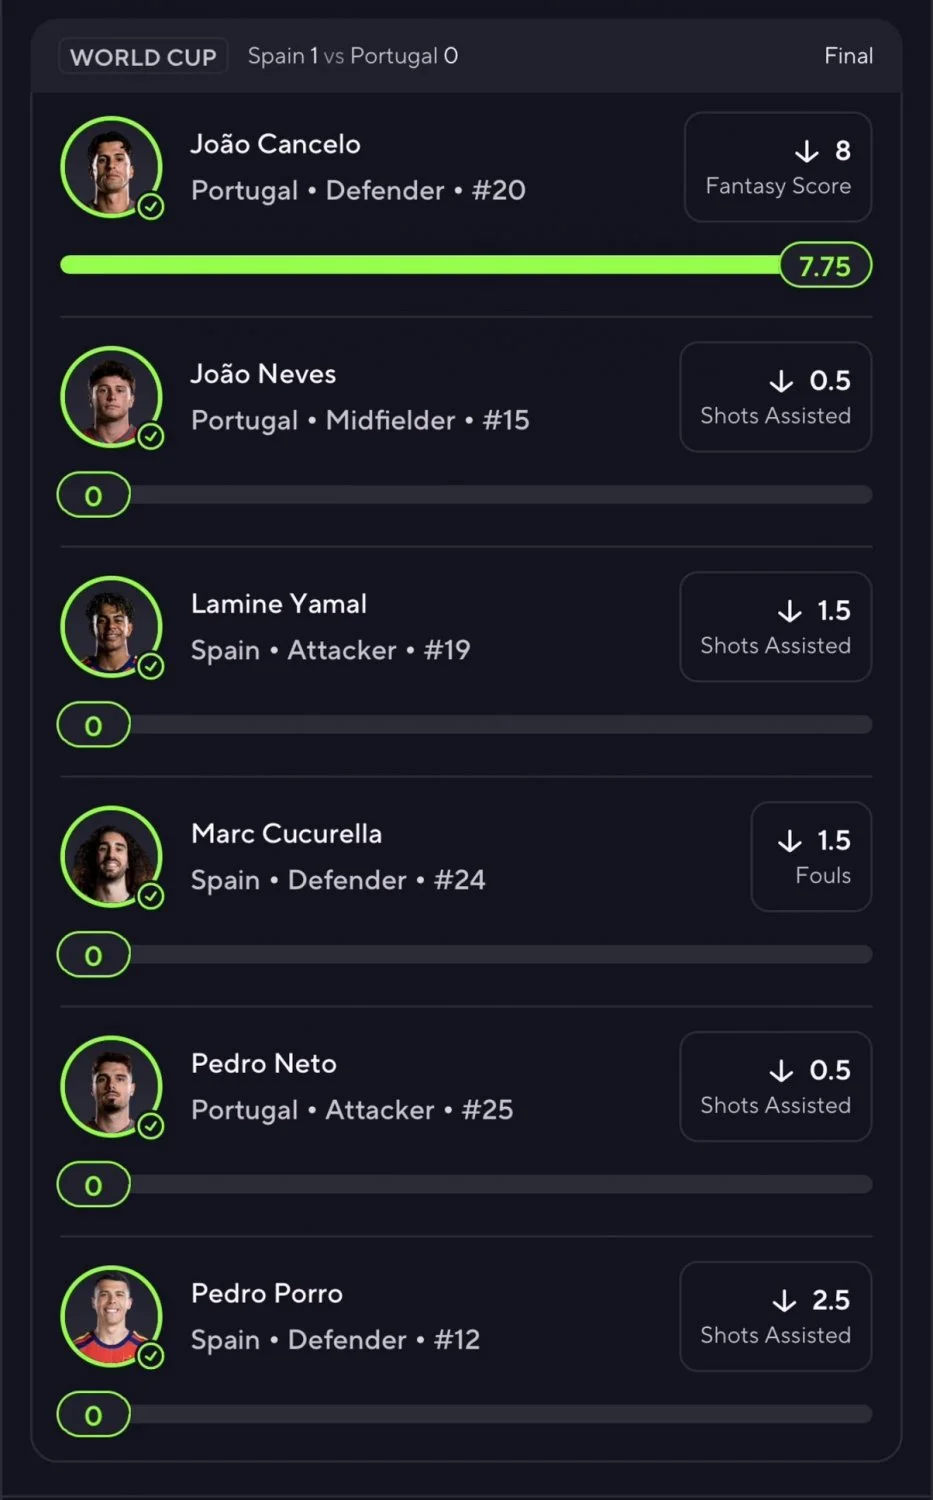The image size is (933, 1500).
Task: Click João Neves' player photo
Action: 111,397
